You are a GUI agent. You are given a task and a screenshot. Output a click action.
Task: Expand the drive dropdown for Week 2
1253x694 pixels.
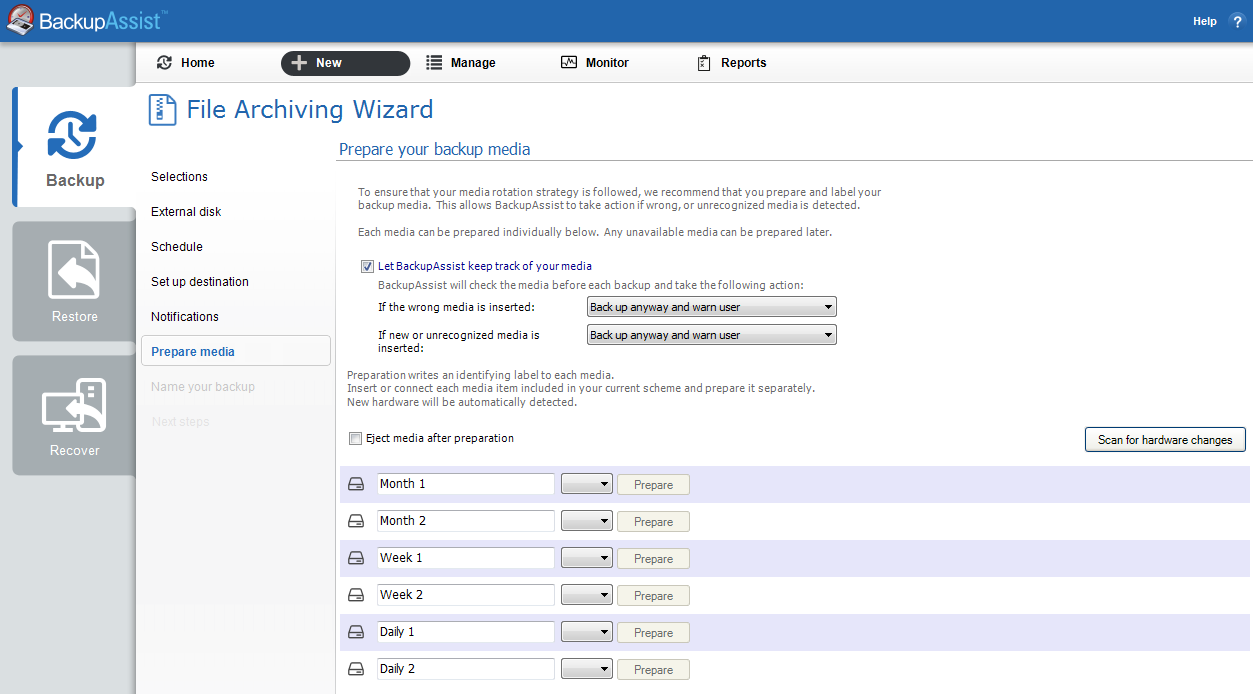click(x=587, y=596)
